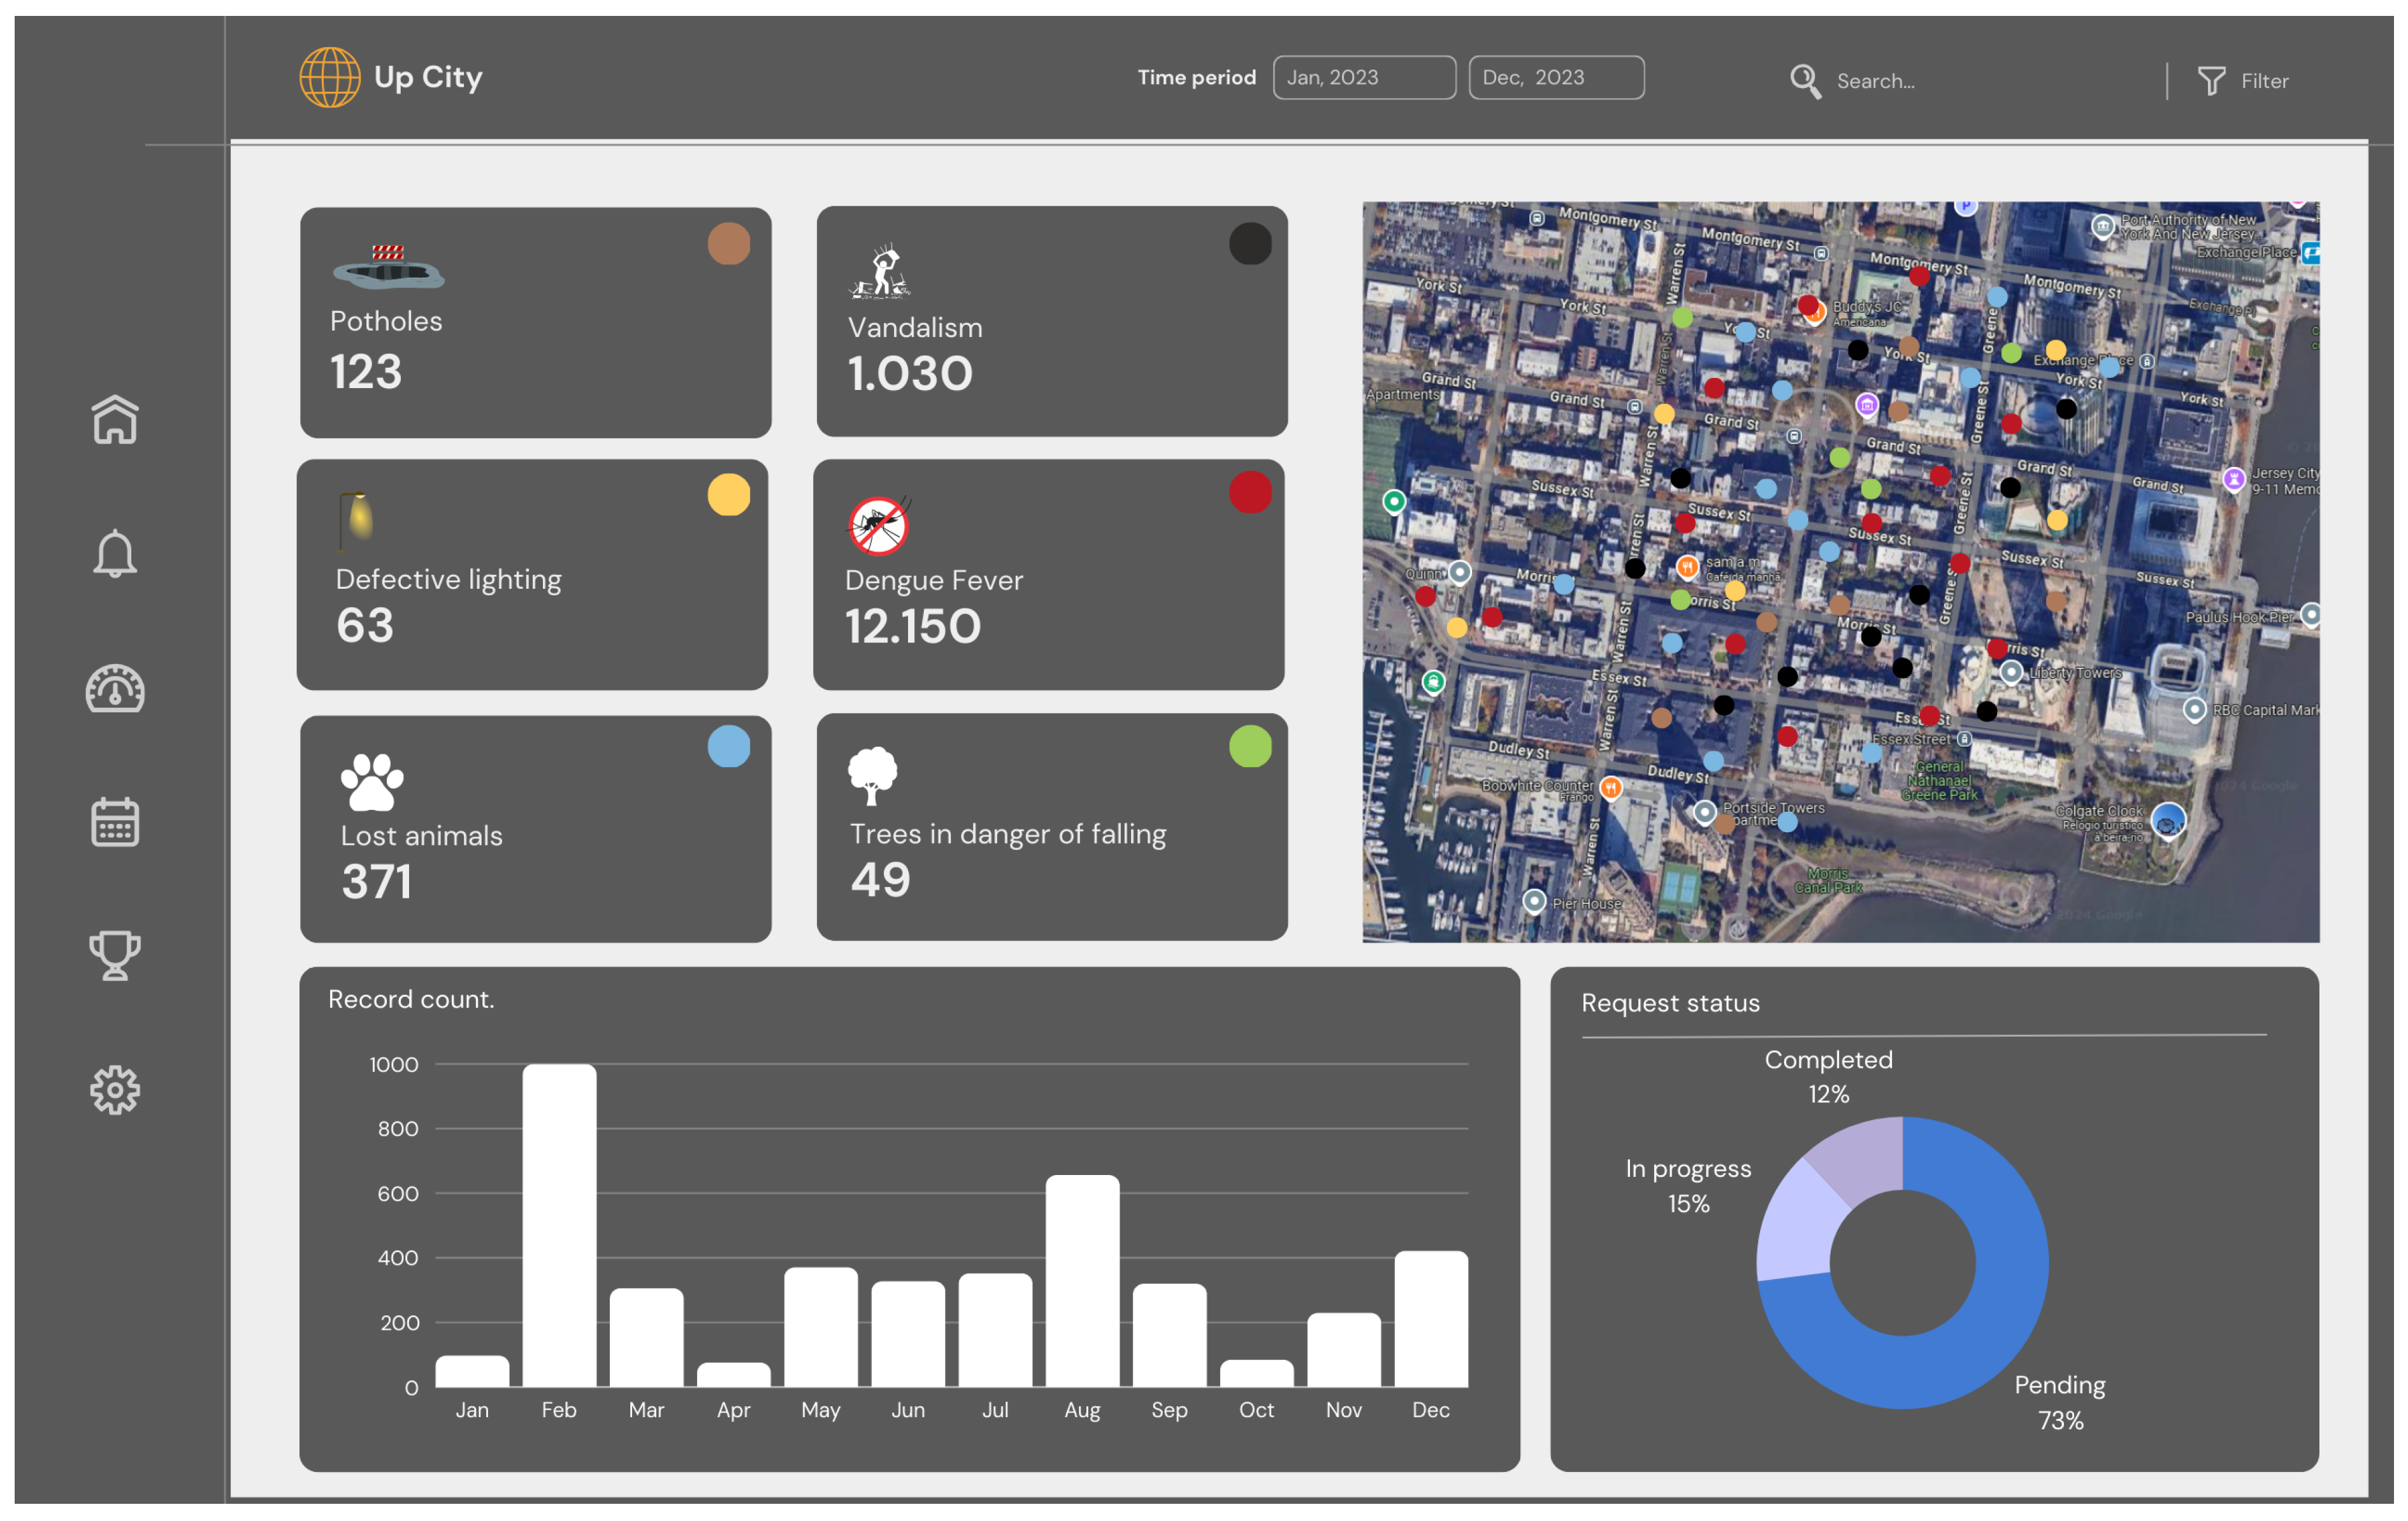This screenshot has width=2408, height=1521.
Task: Click the filter funnel icon
Action: [x=2211, y=81]
